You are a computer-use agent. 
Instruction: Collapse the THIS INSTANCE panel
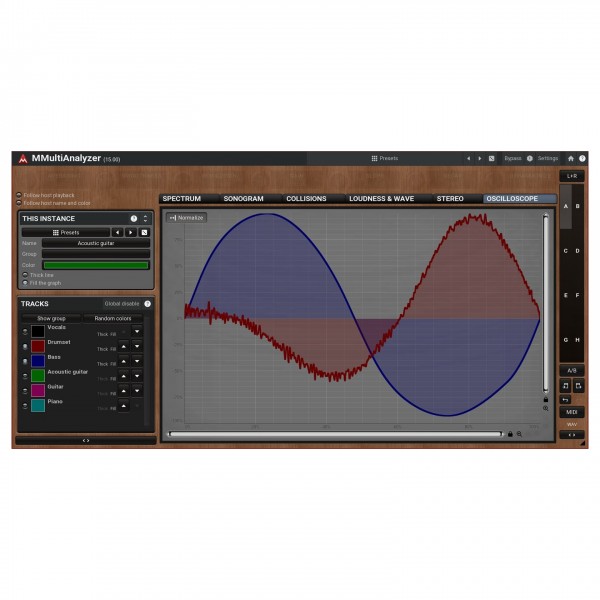pyautogui.click(x=145, y=218)
